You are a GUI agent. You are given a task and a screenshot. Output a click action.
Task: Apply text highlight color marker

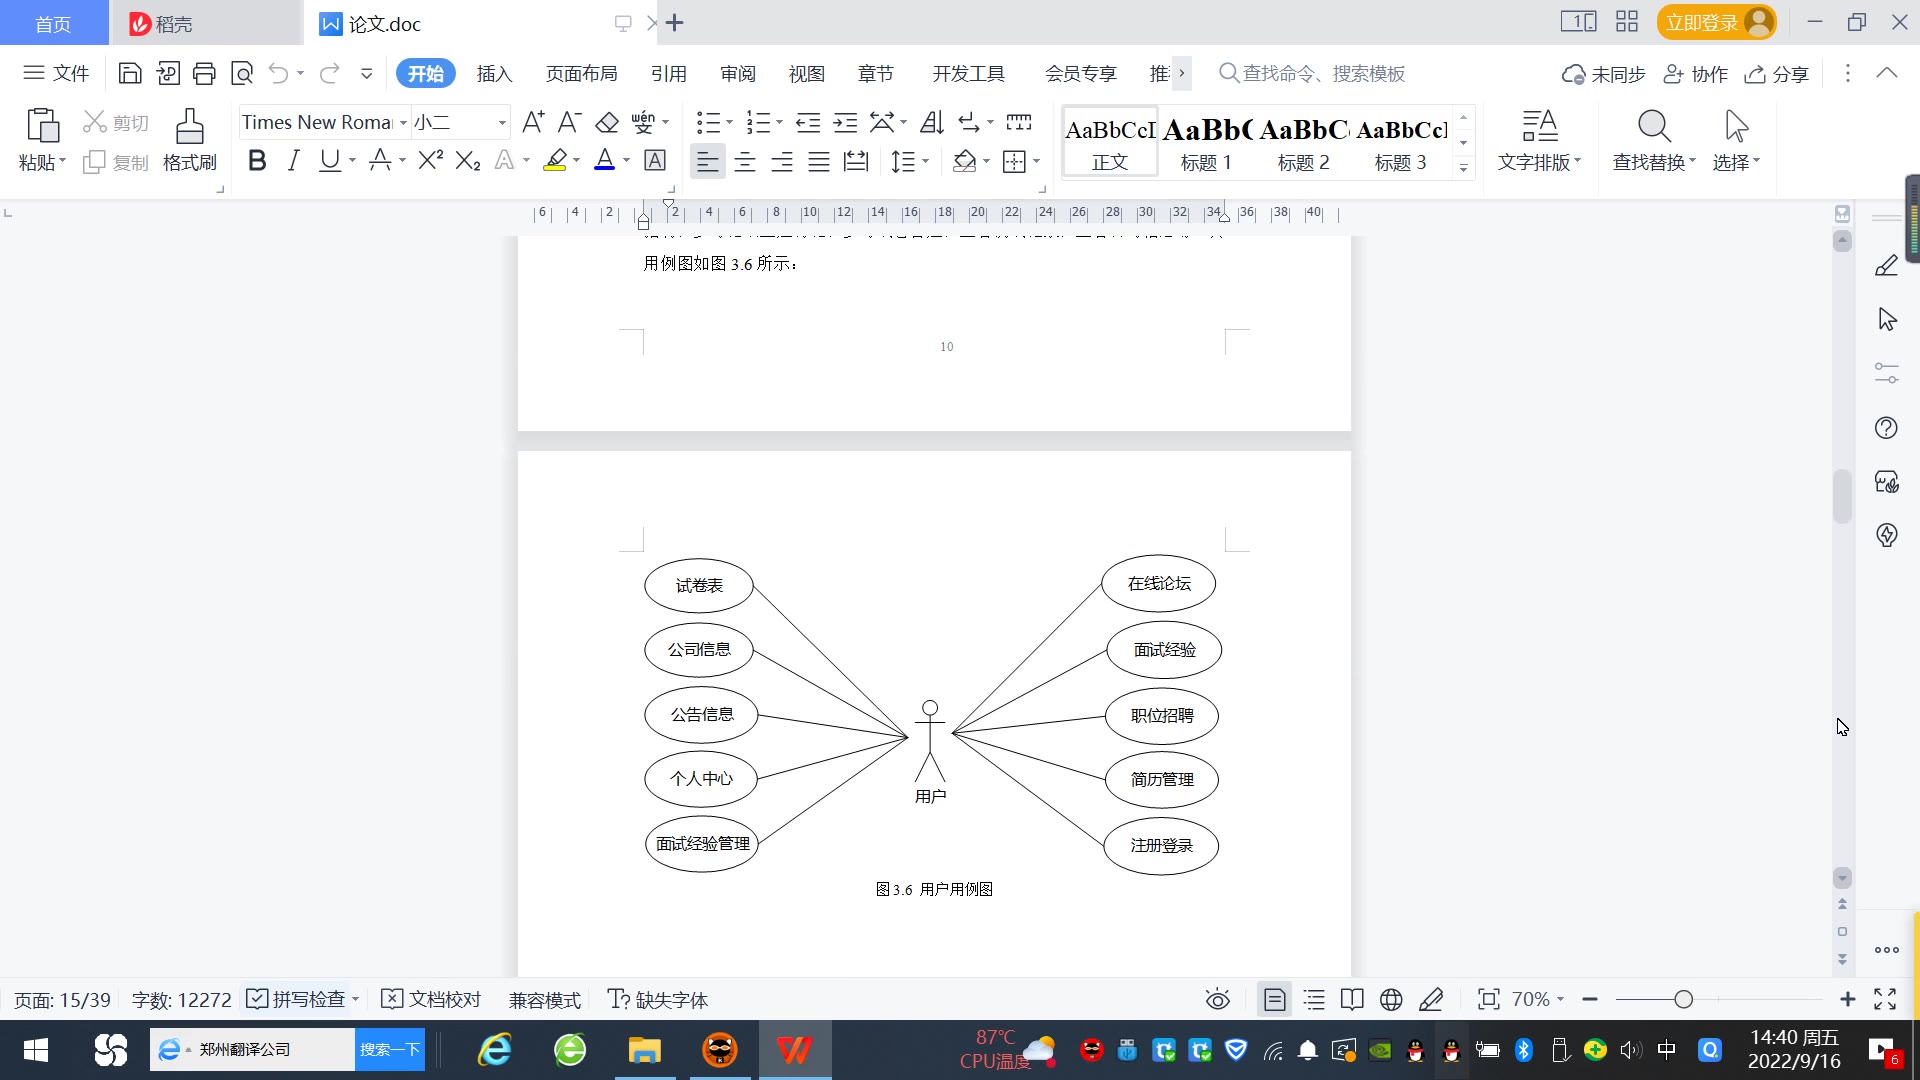[x=555, y=161]
